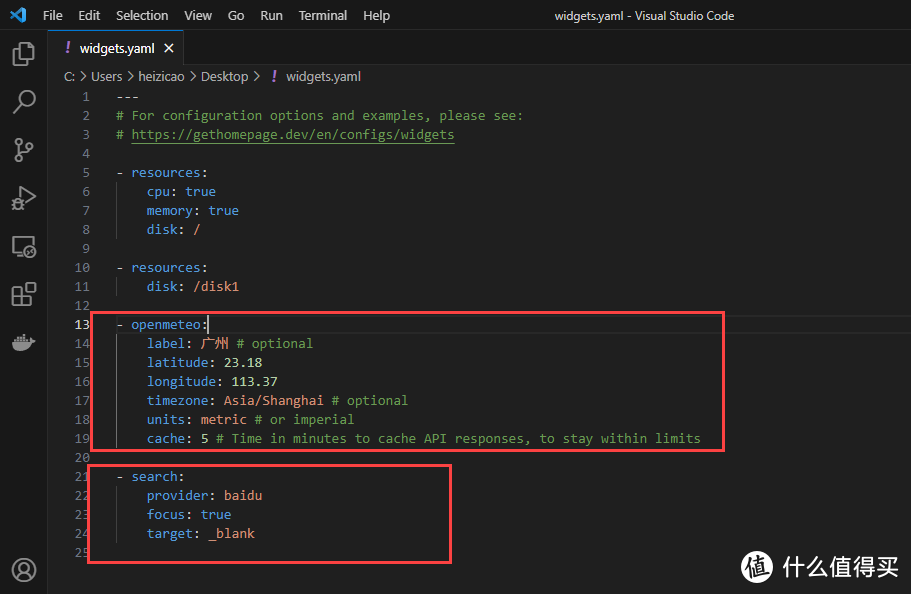The width and height of the screenshot is (911, 594).
Task: Open the gethomepage.dev widgets link
Action: point(292,134)
